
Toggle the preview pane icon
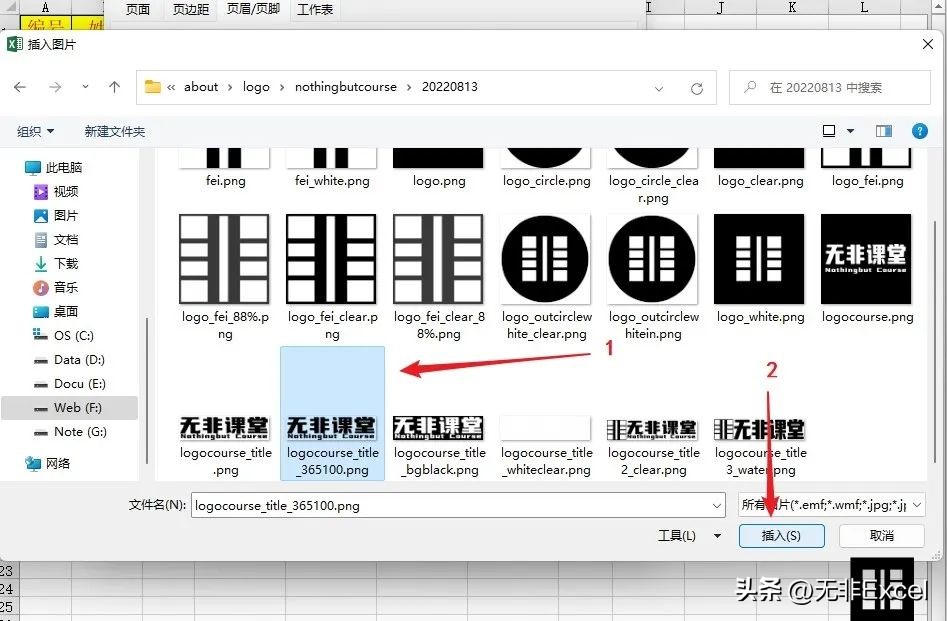884,131
